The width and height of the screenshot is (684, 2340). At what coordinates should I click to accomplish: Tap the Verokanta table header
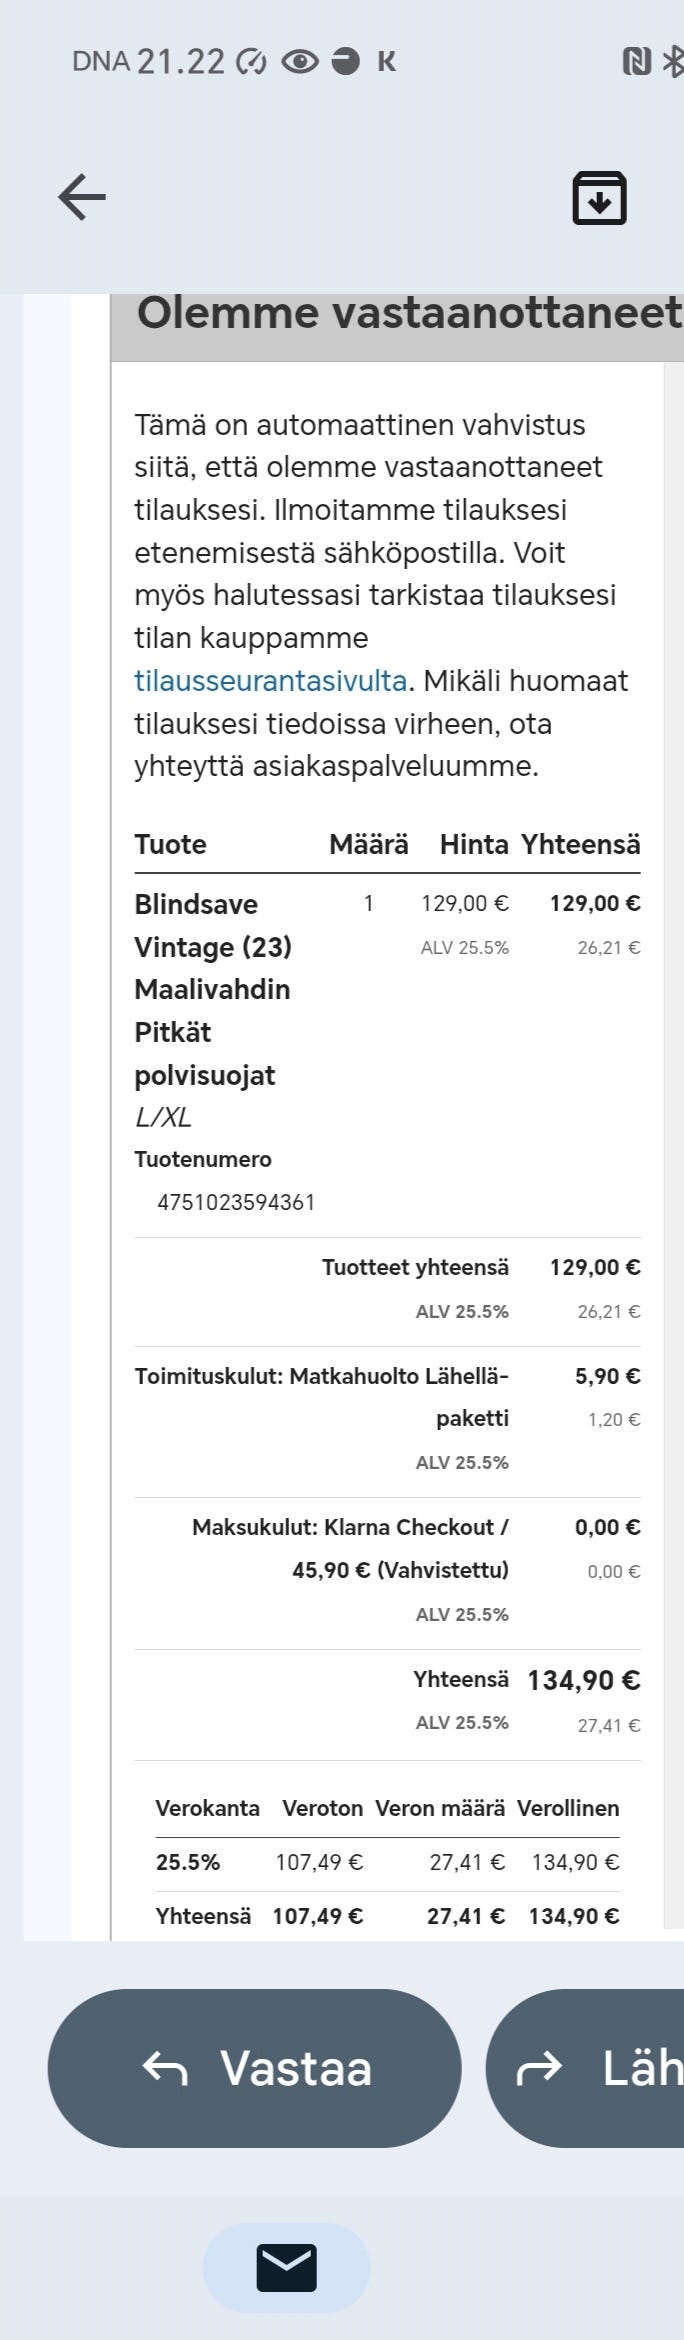pos(207,1808)
